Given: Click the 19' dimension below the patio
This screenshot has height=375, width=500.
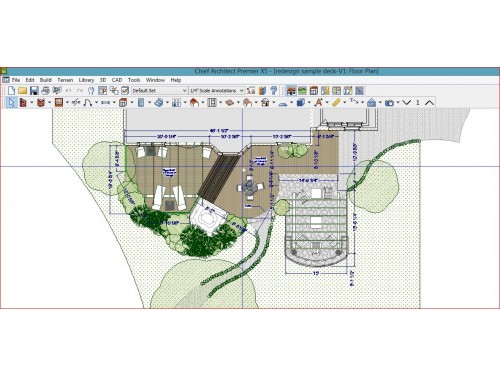Looking at the screenshot, I should pyautogui.click(x=316, y=273).
